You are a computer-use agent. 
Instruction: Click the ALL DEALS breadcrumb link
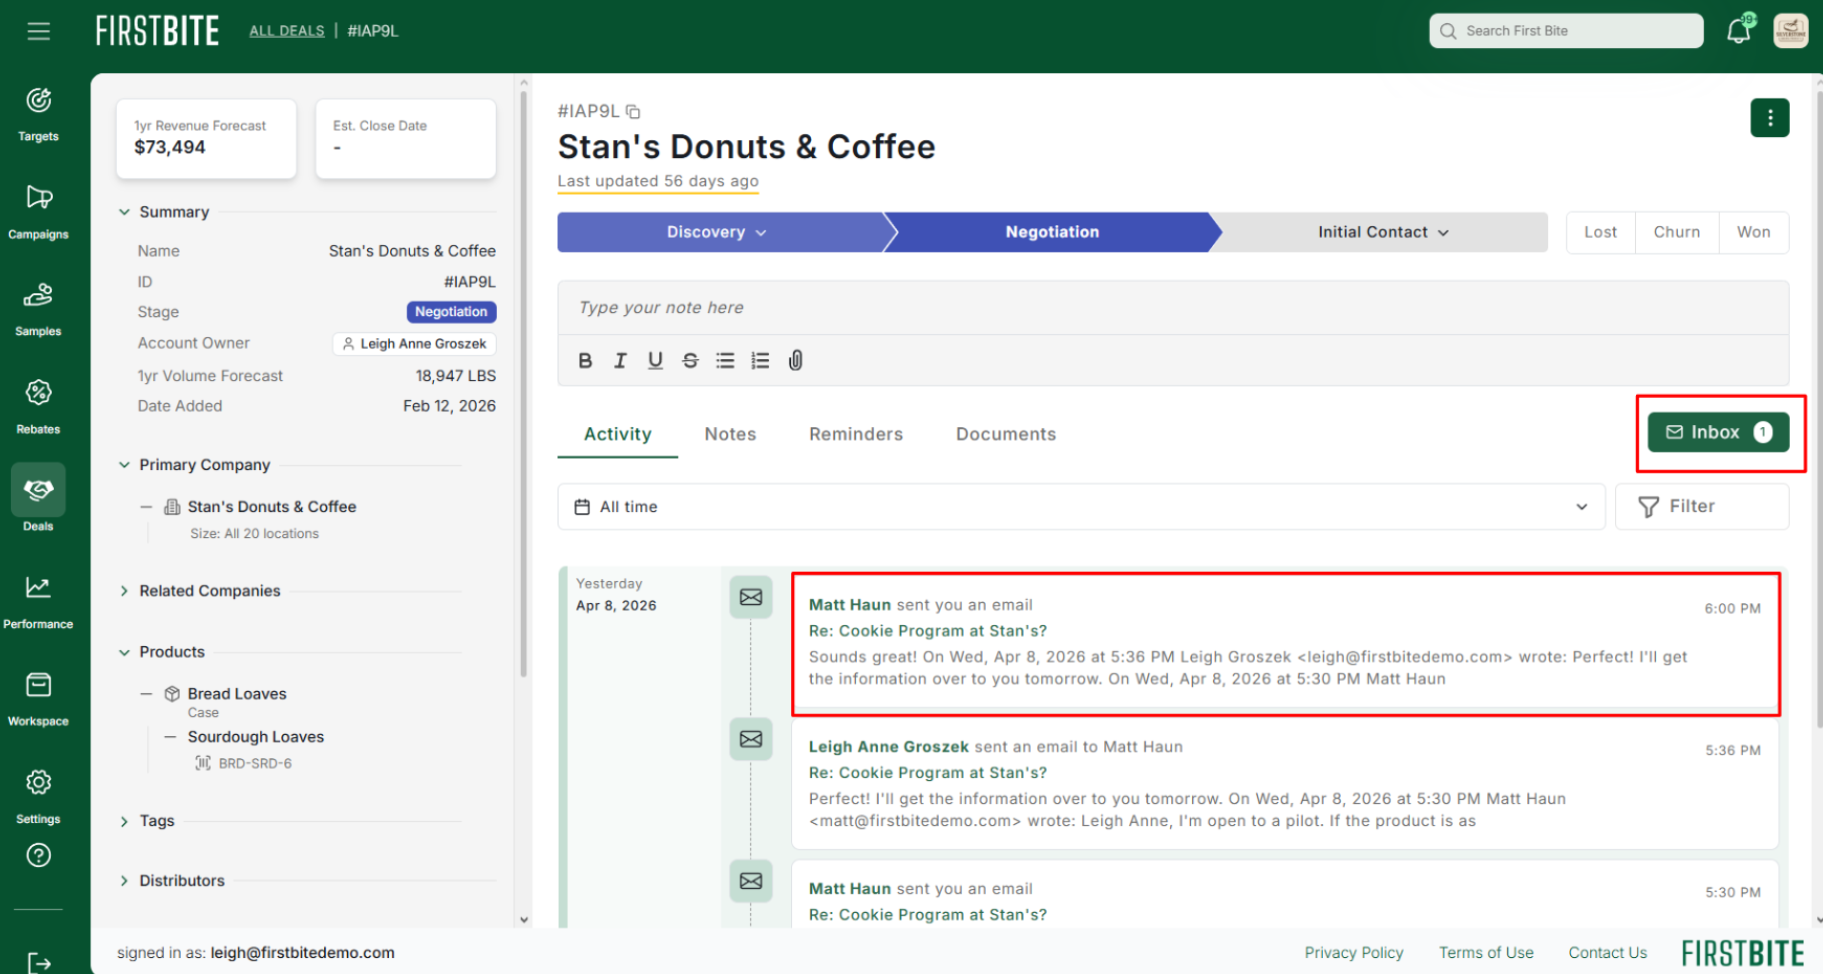287,31
